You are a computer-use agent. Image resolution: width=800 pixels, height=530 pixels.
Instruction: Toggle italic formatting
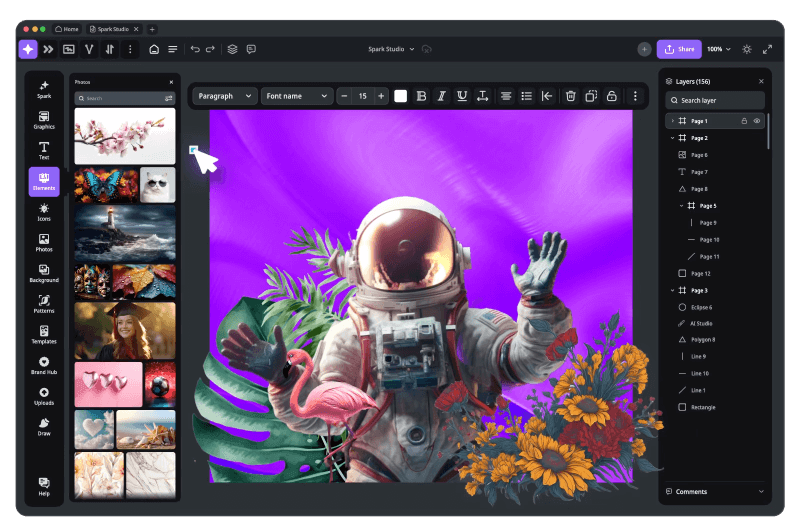[442, 96]
